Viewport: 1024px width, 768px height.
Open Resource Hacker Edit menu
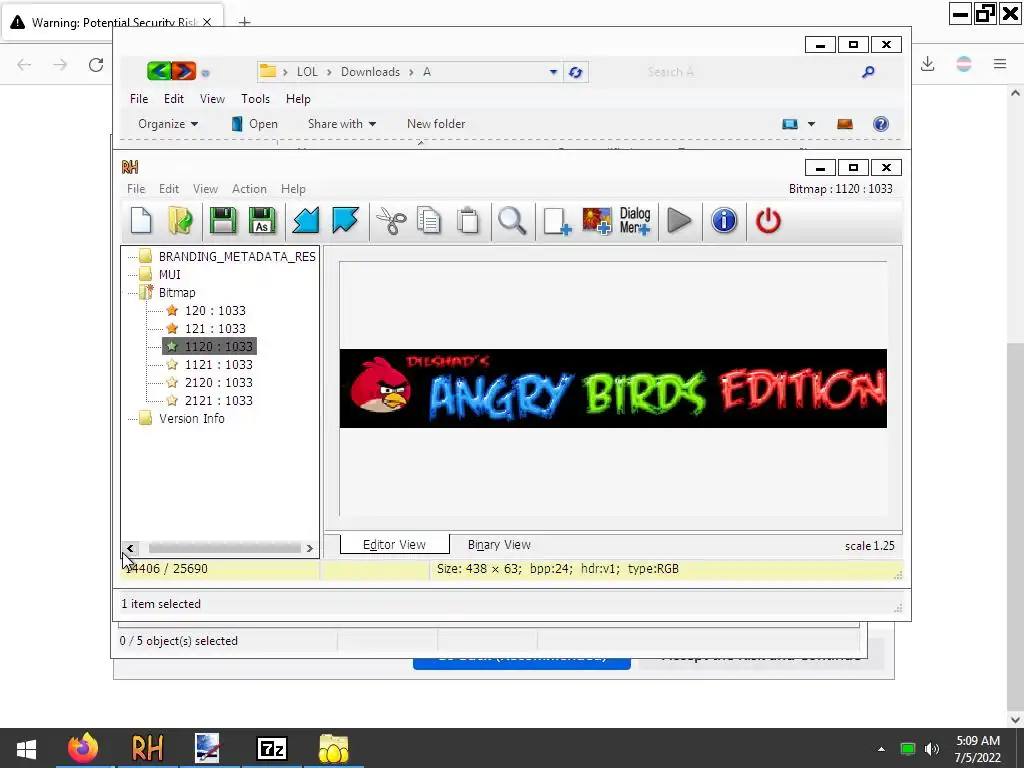point(168,189)
